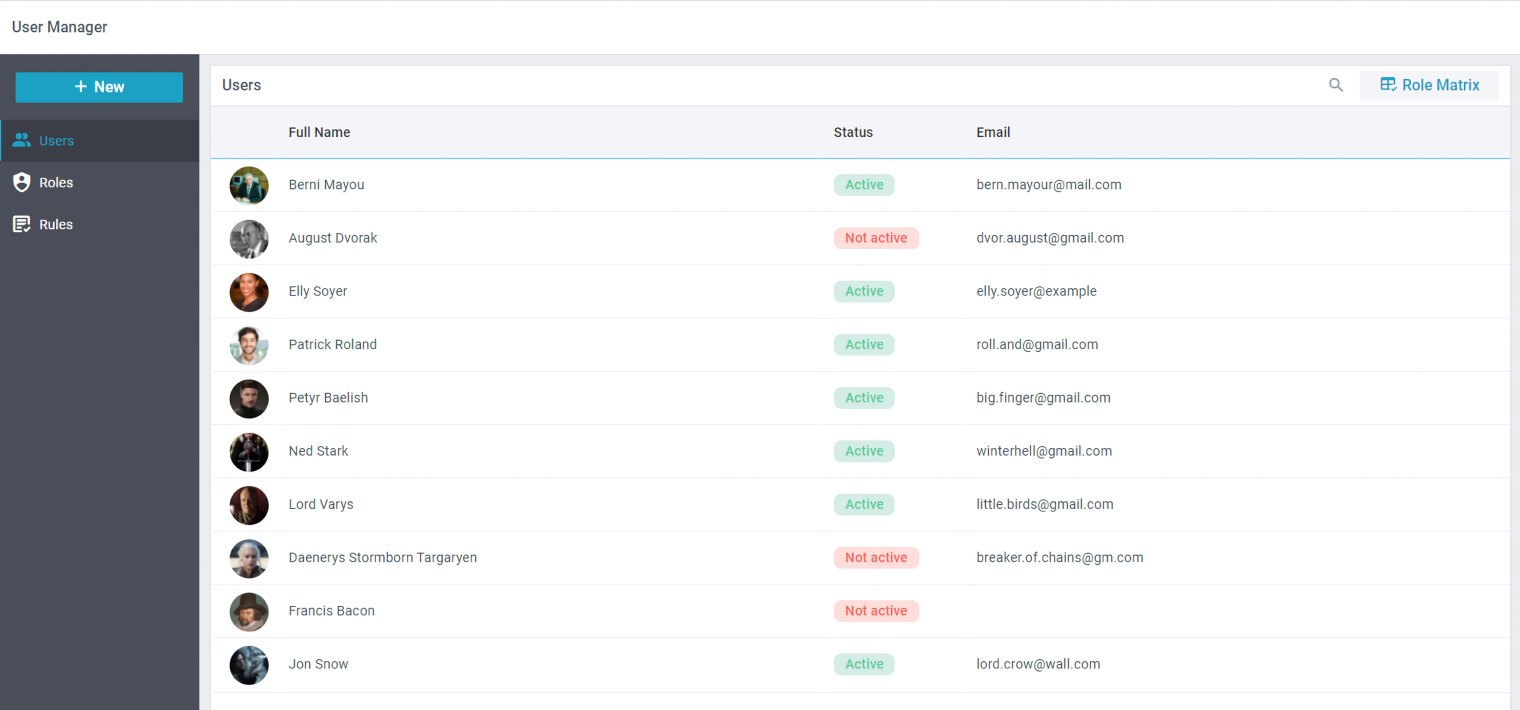Click the Users people icon
Viewport: 1520px width, 710px height.
point(21,141)
